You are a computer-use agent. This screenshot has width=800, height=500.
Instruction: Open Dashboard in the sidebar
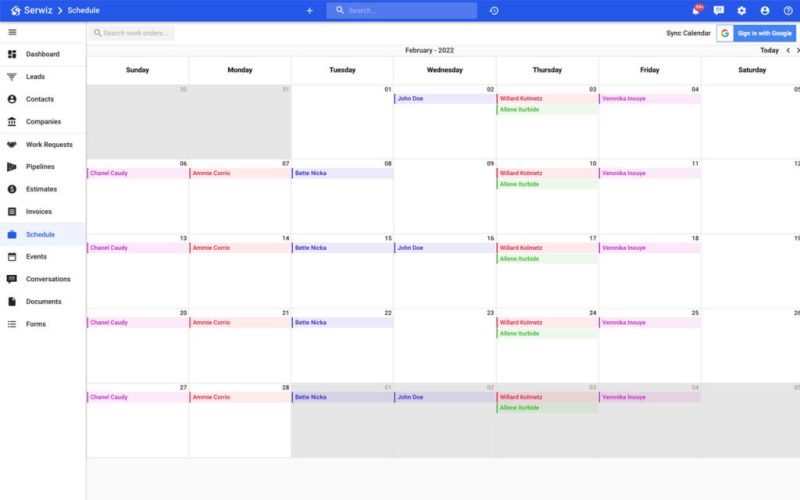(42, 54)
